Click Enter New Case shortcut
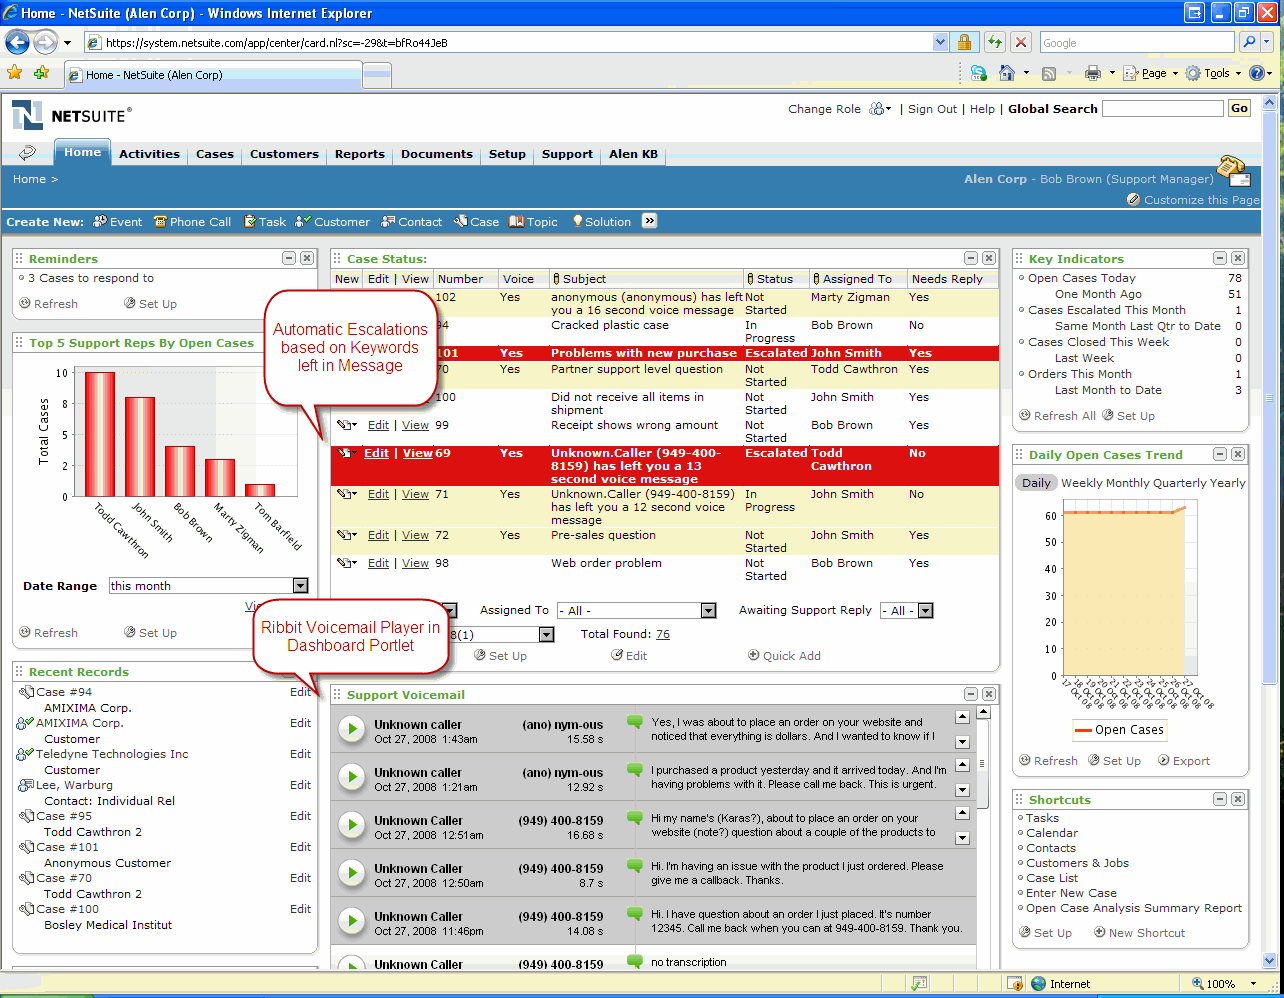 (x=1071, y=893)
